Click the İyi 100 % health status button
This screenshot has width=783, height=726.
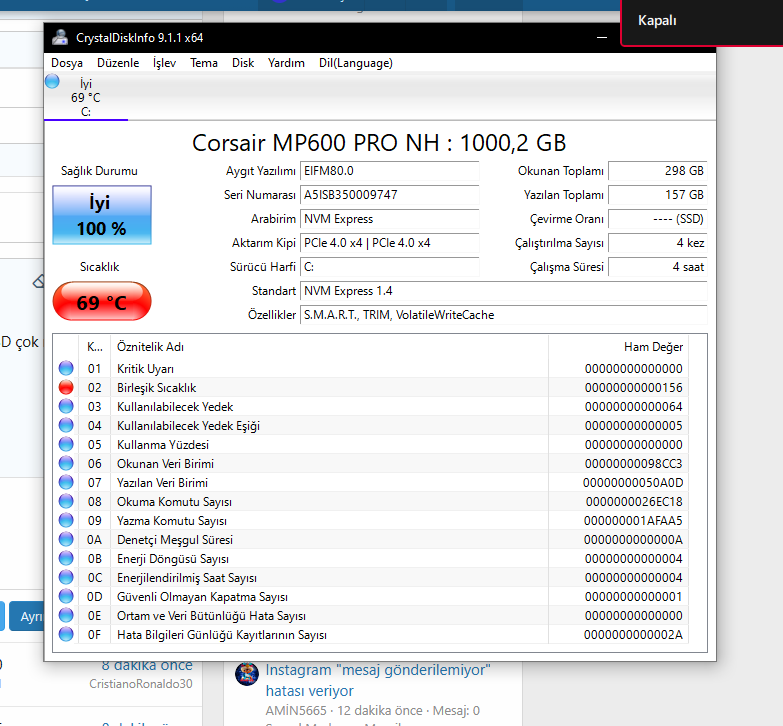(102, 215)
